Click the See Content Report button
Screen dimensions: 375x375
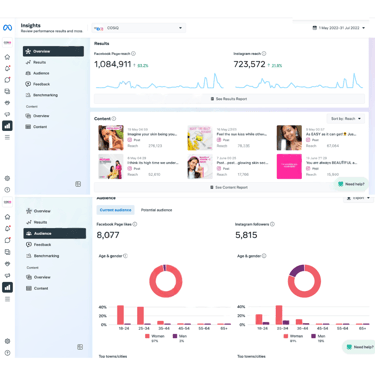229,187
